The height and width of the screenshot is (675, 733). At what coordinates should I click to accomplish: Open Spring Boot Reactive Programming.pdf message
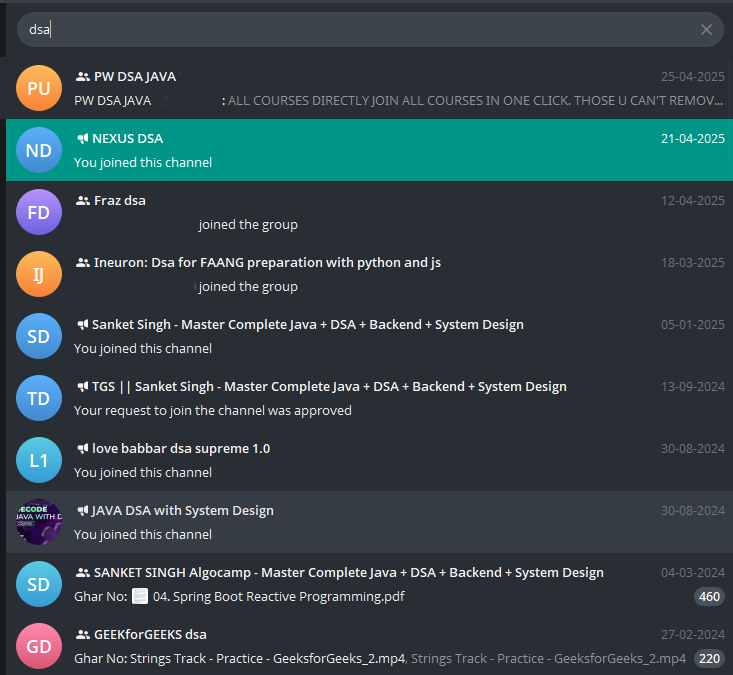tap(277, 597)
